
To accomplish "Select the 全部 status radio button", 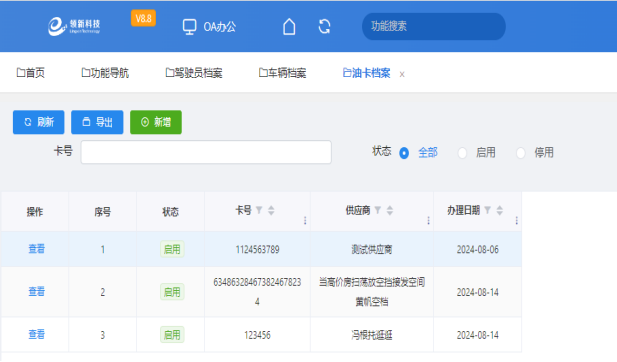I will tap(404, 153).
